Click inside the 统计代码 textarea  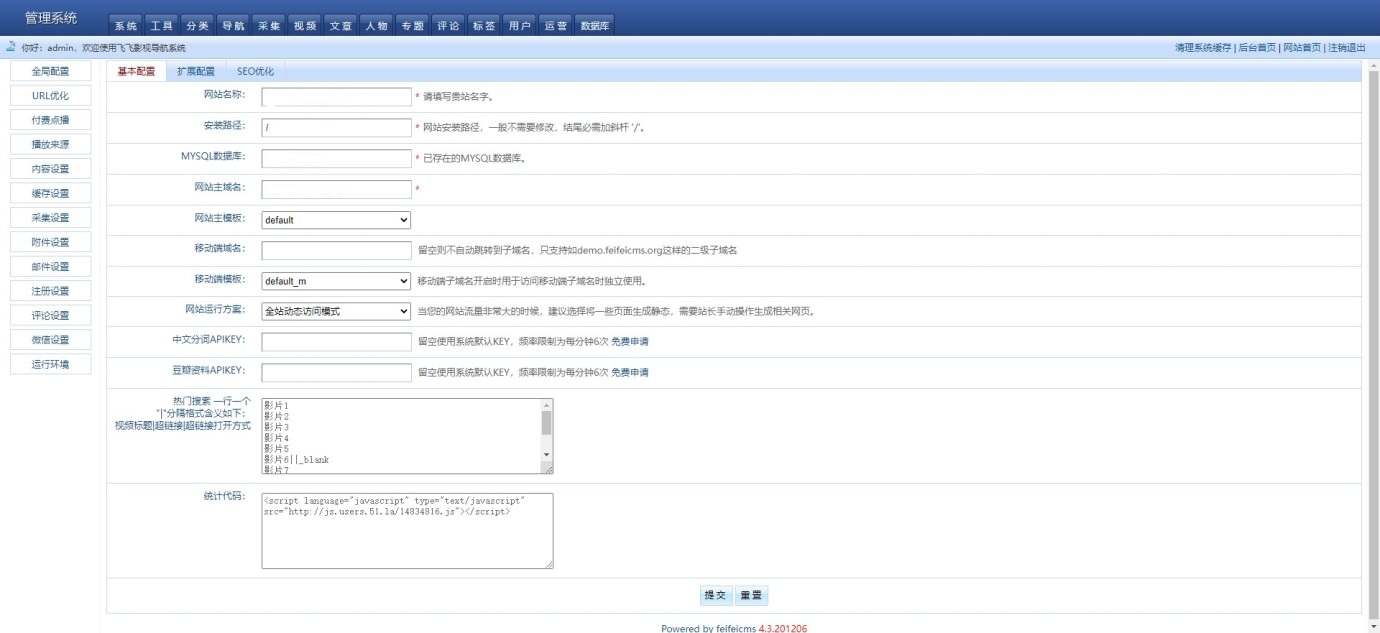(x=407, y=530)
